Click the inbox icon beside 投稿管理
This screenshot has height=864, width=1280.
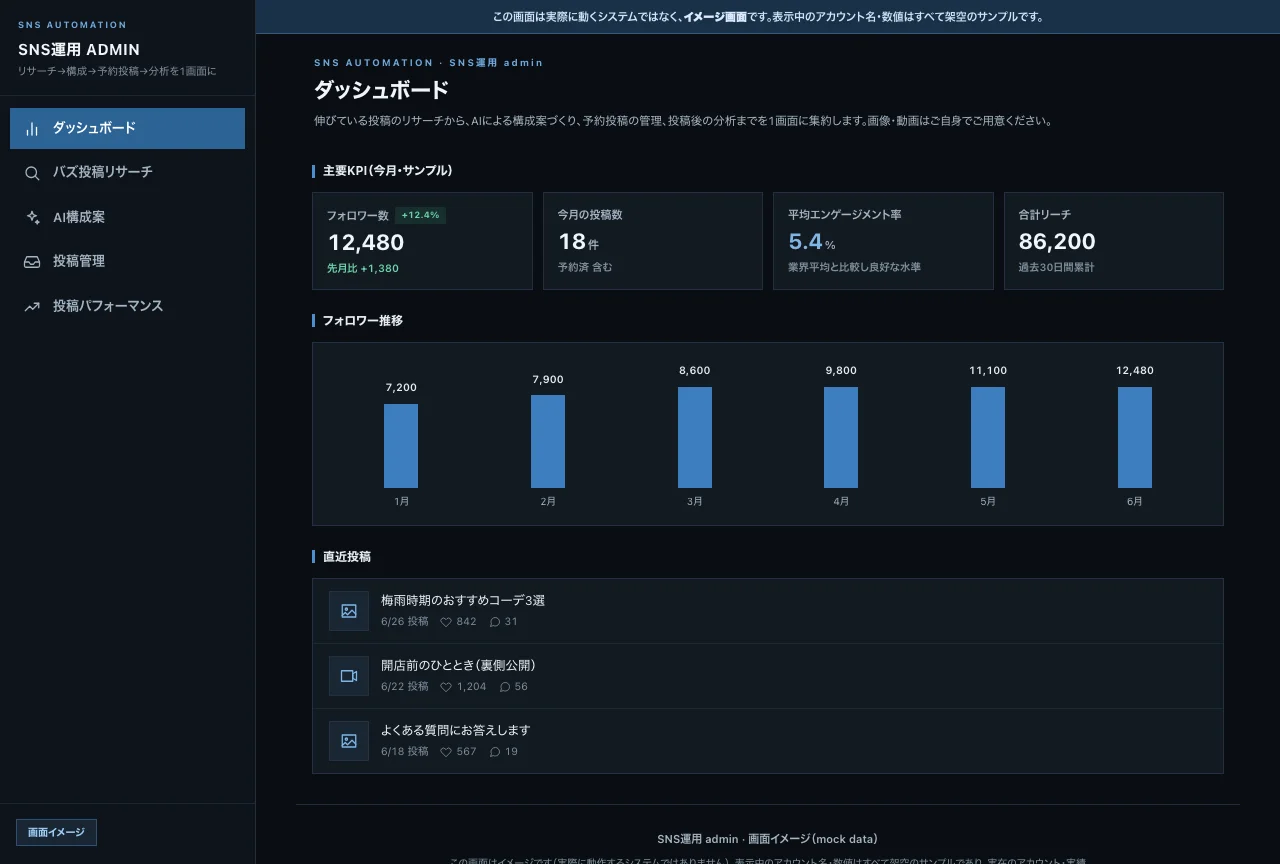32,262
